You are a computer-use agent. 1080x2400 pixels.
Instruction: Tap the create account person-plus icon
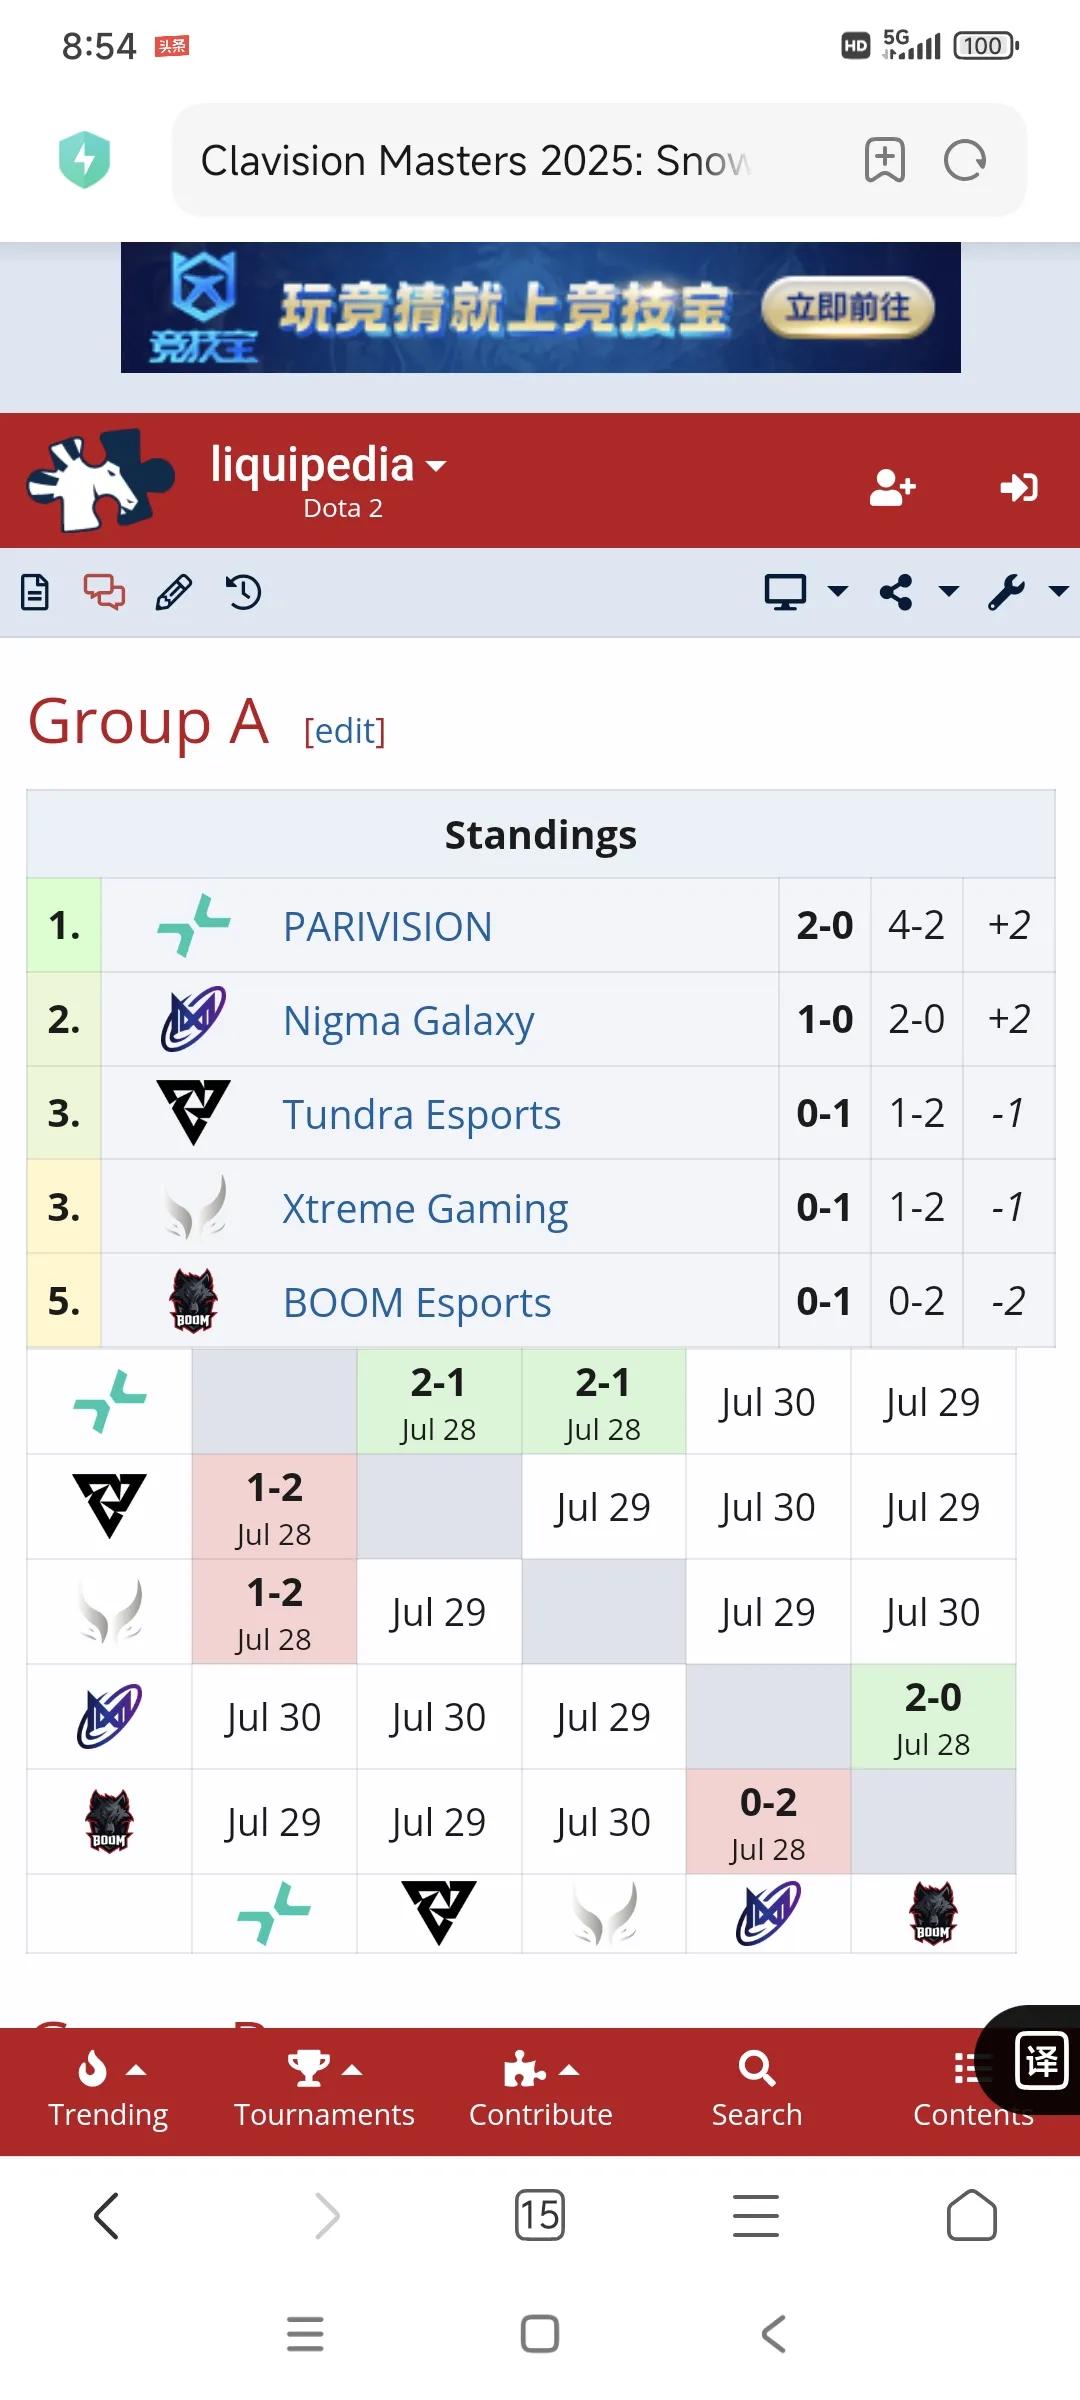coord(892,488)
